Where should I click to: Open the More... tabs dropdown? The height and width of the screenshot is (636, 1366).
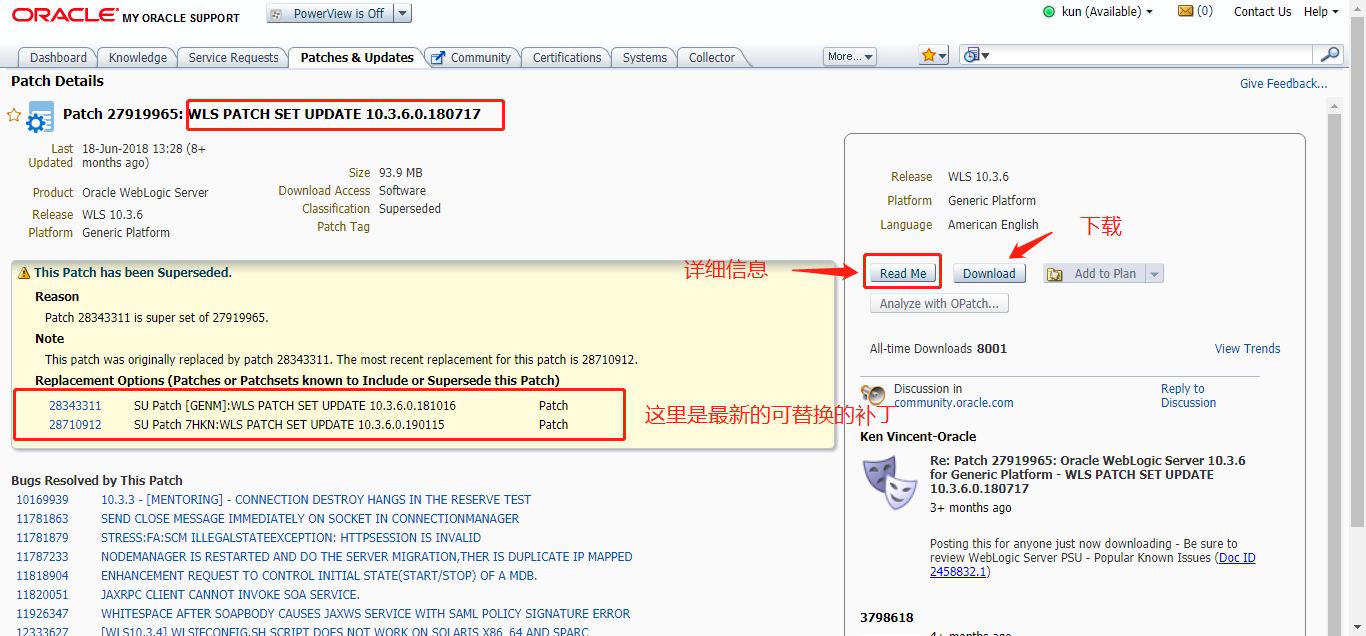850,57
